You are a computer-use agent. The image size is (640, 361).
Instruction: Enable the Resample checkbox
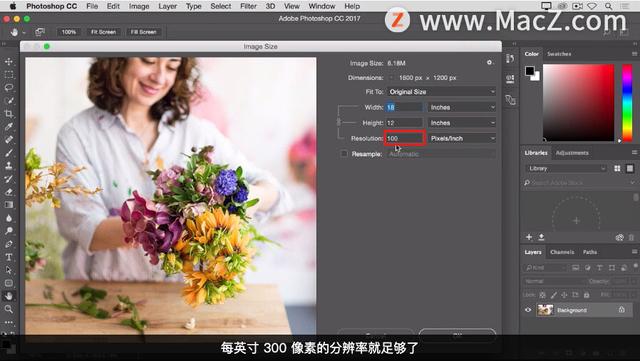344,154
